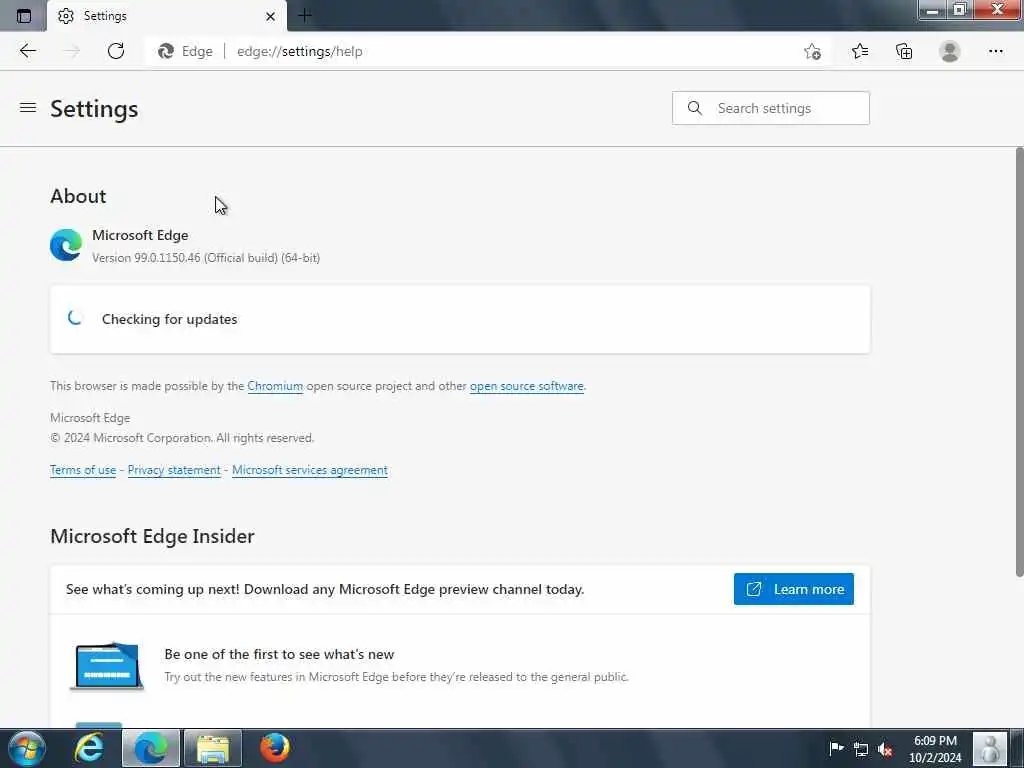Click the Microsoft Edge Insider heading
1024x768 pixels.
coord(152,536)
